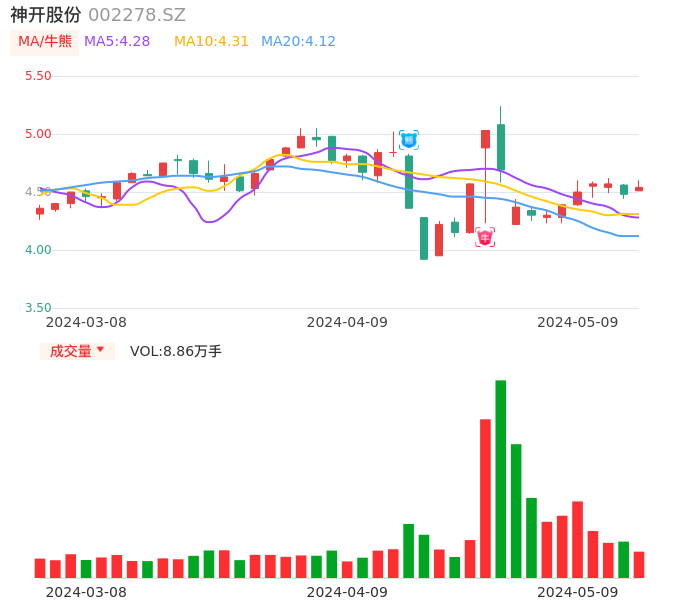Toggle the MA20 moving average line
The height and width of the screenshot is (606, 686).
pyautogui.click(x=298, y=42)
